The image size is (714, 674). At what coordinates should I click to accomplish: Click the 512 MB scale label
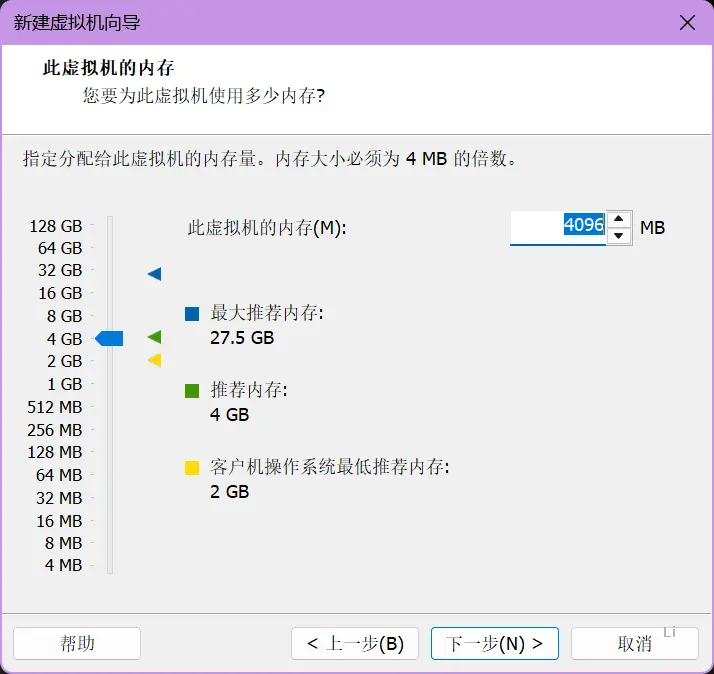[54, 407]
